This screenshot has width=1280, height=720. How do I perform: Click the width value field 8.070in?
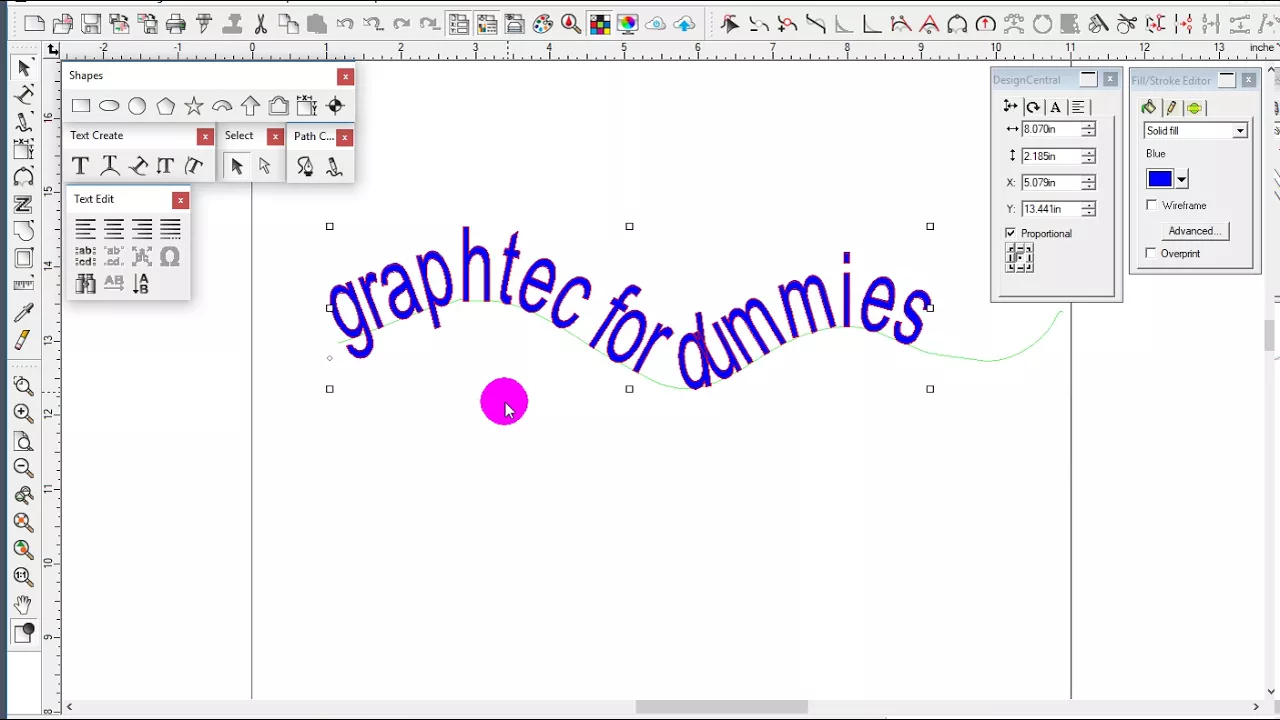pyautogui.click(x=1051, y=129)
